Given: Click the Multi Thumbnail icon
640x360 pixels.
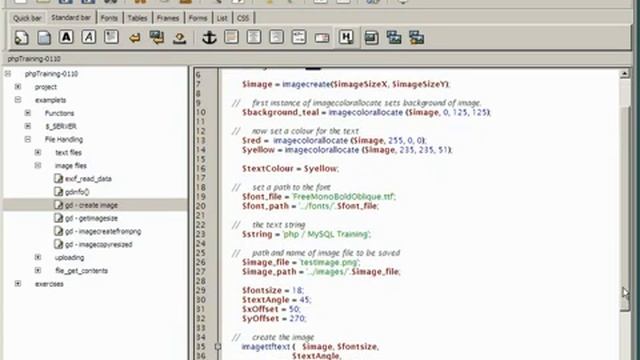Looking at the screenshot, I should [416, 38].
